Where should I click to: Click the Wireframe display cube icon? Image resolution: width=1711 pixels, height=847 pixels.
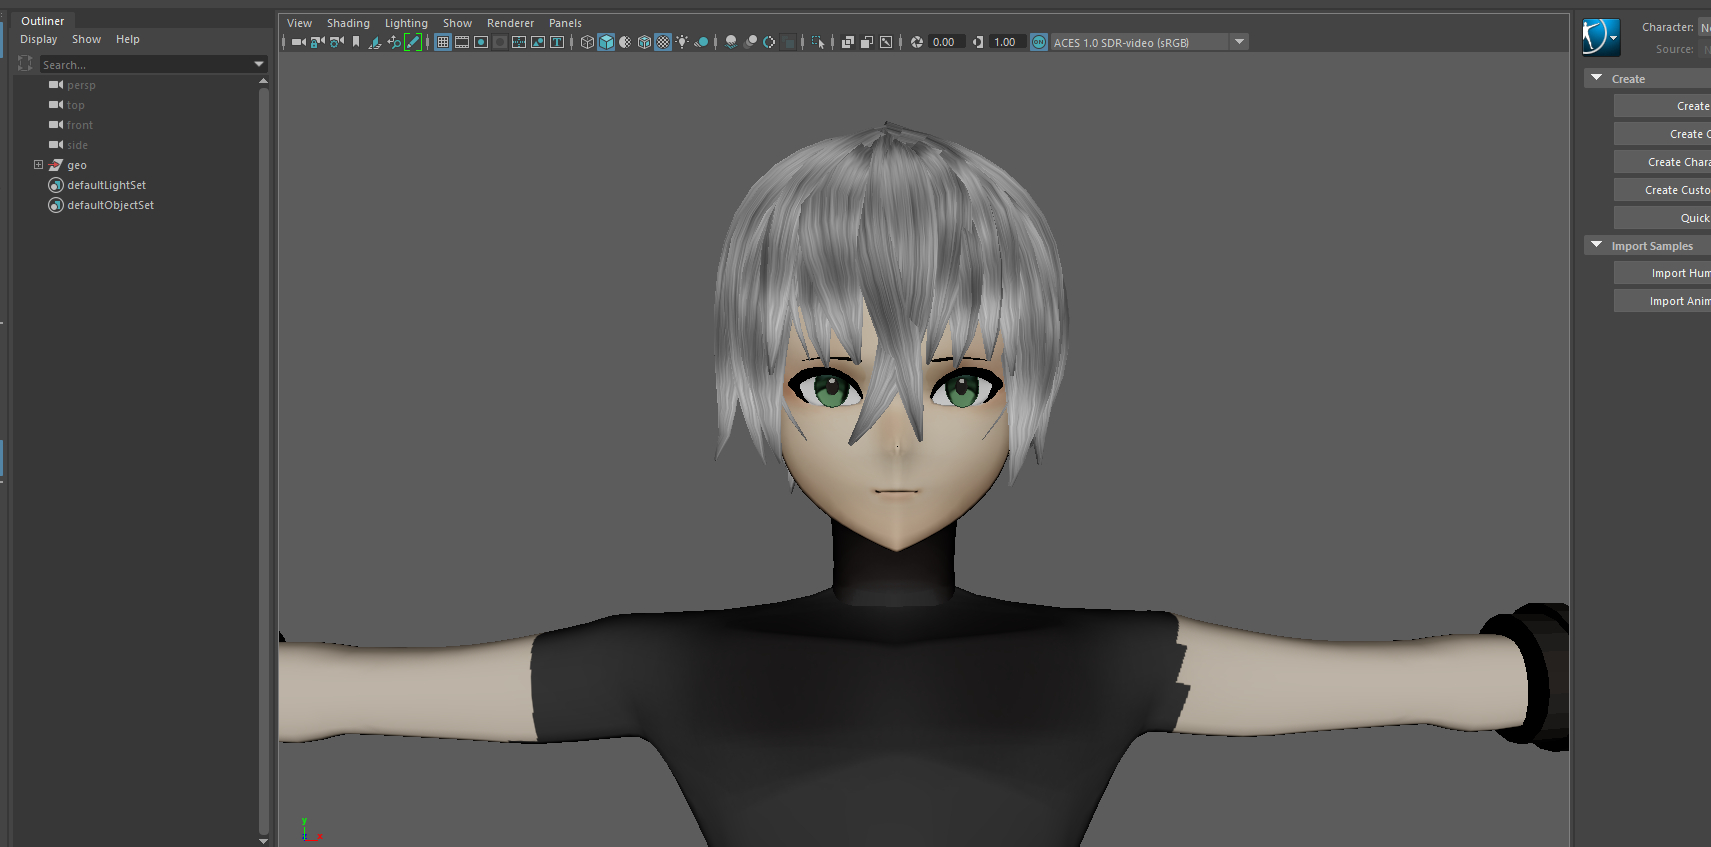[x=587, y=42]
